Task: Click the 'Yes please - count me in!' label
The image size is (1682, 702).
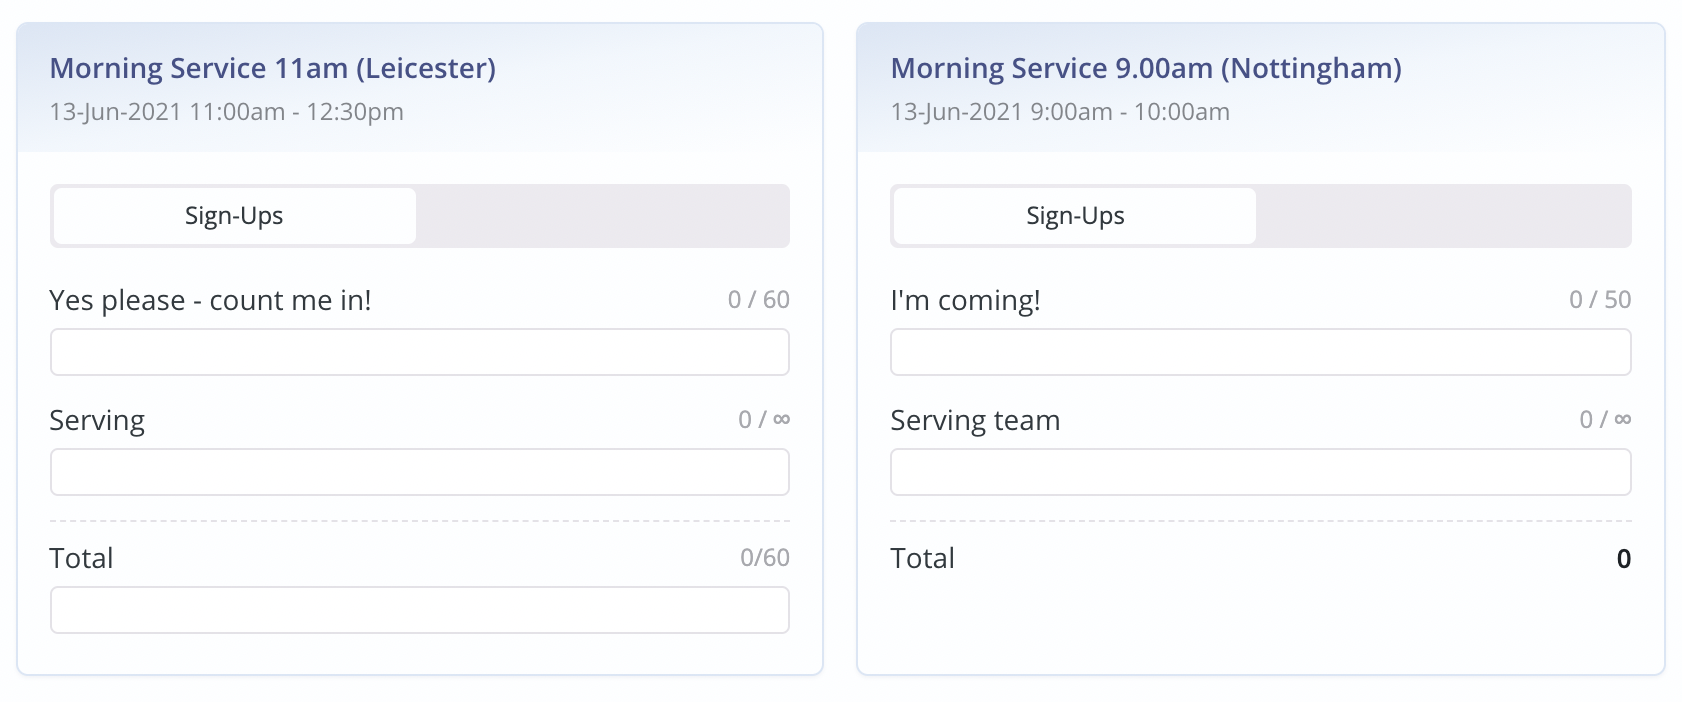Action: pyautogui.click(x=210, y=300)
